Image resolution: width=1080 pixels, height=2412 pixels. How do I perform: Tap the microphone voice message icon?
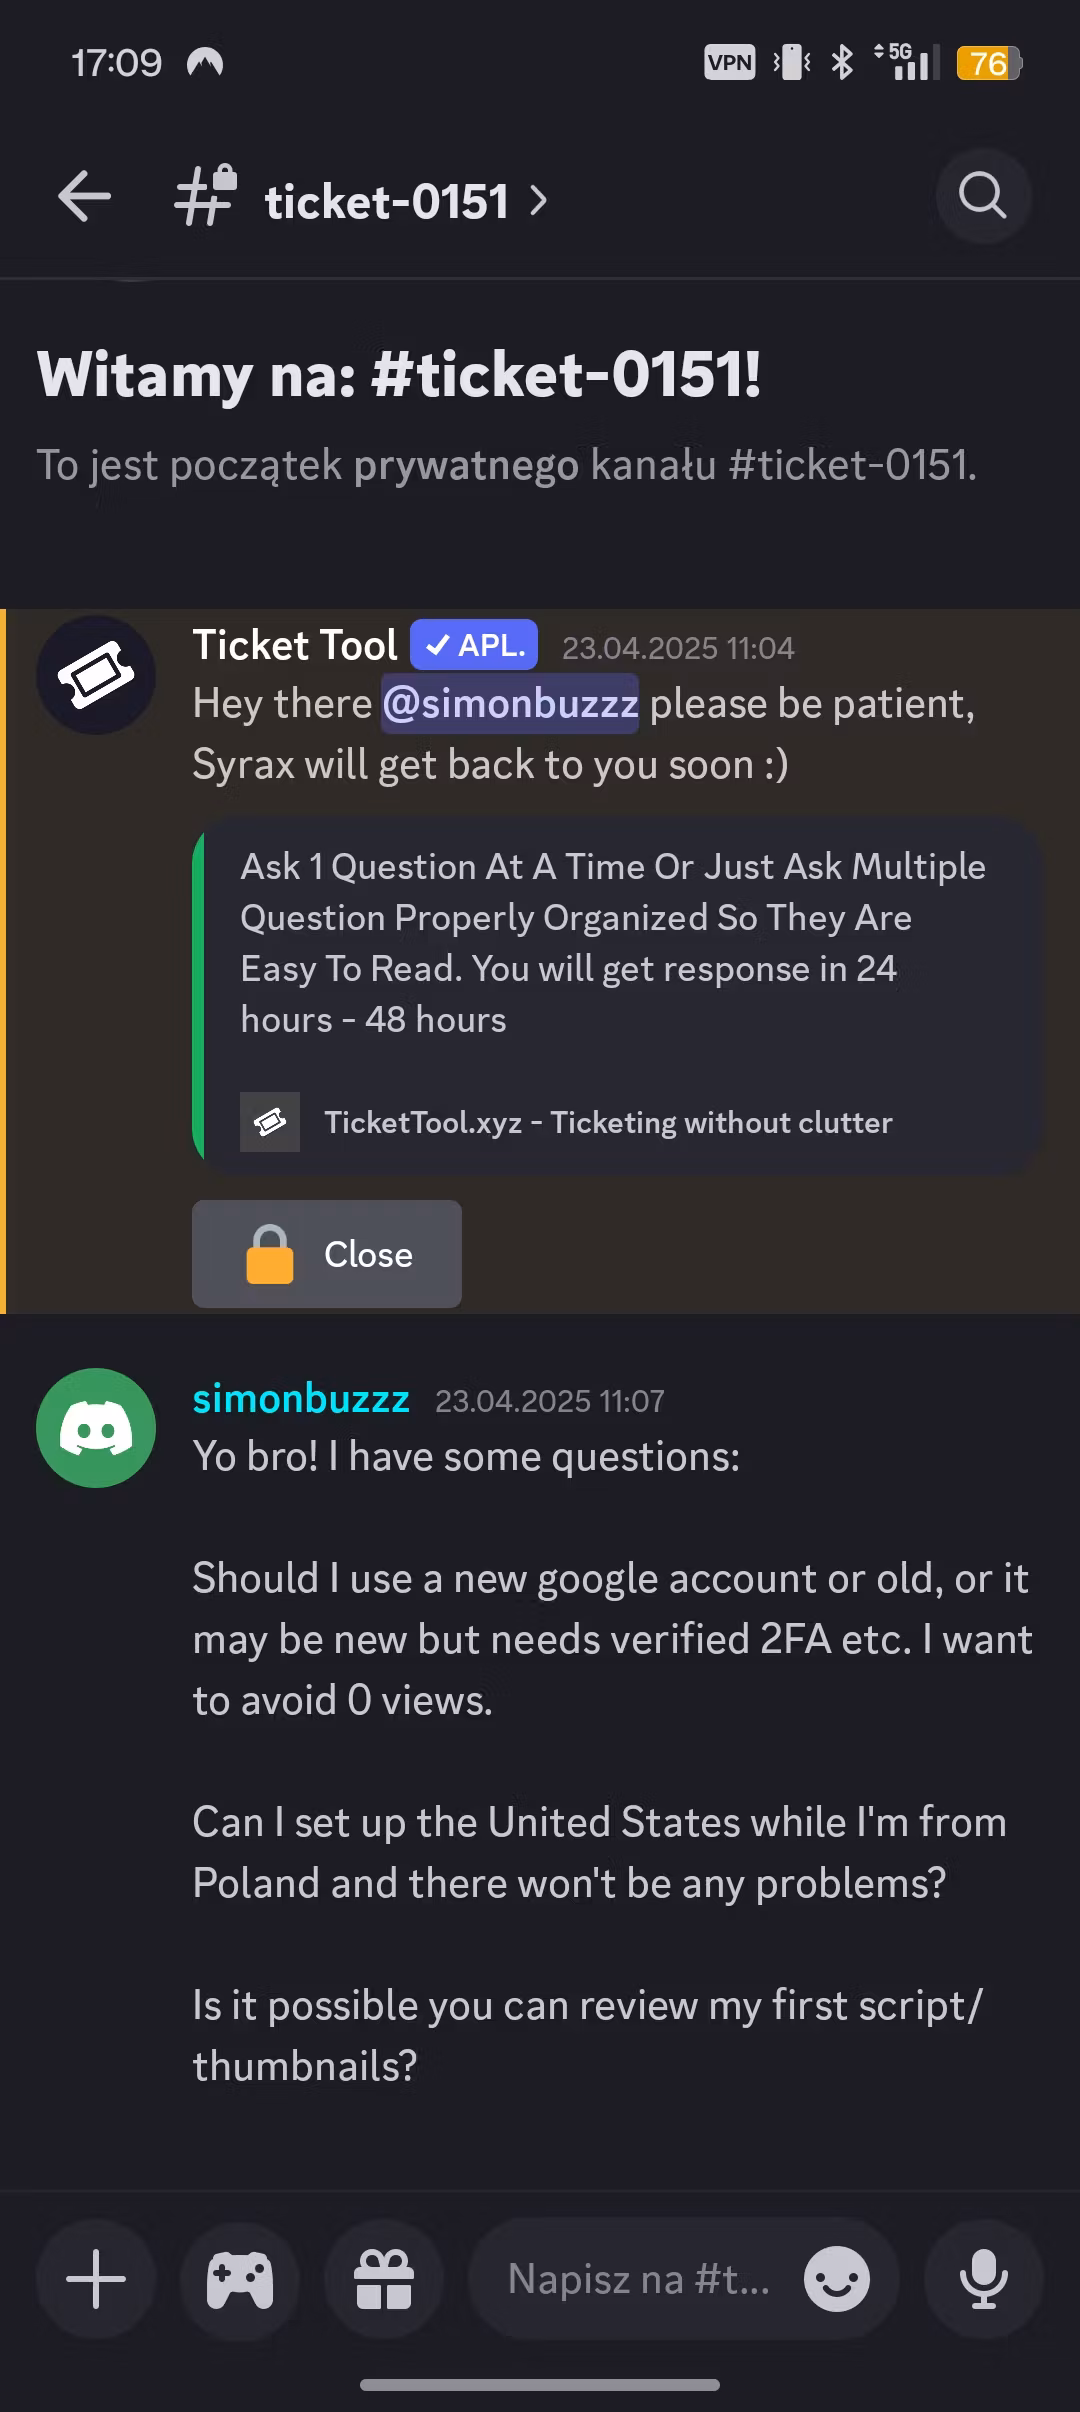[x=984, y=2279]
